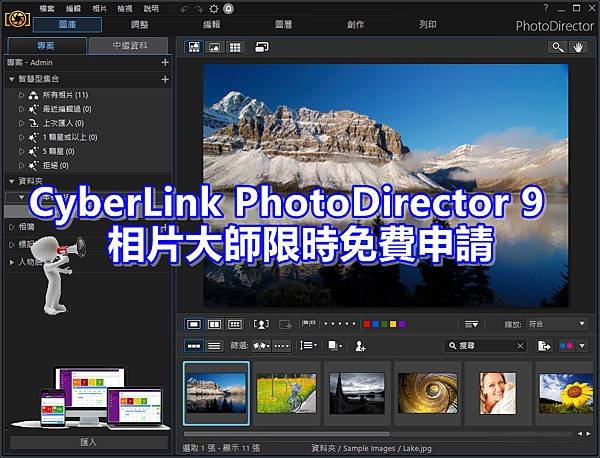Click into the search field (搜尋)

click(484, 346)
